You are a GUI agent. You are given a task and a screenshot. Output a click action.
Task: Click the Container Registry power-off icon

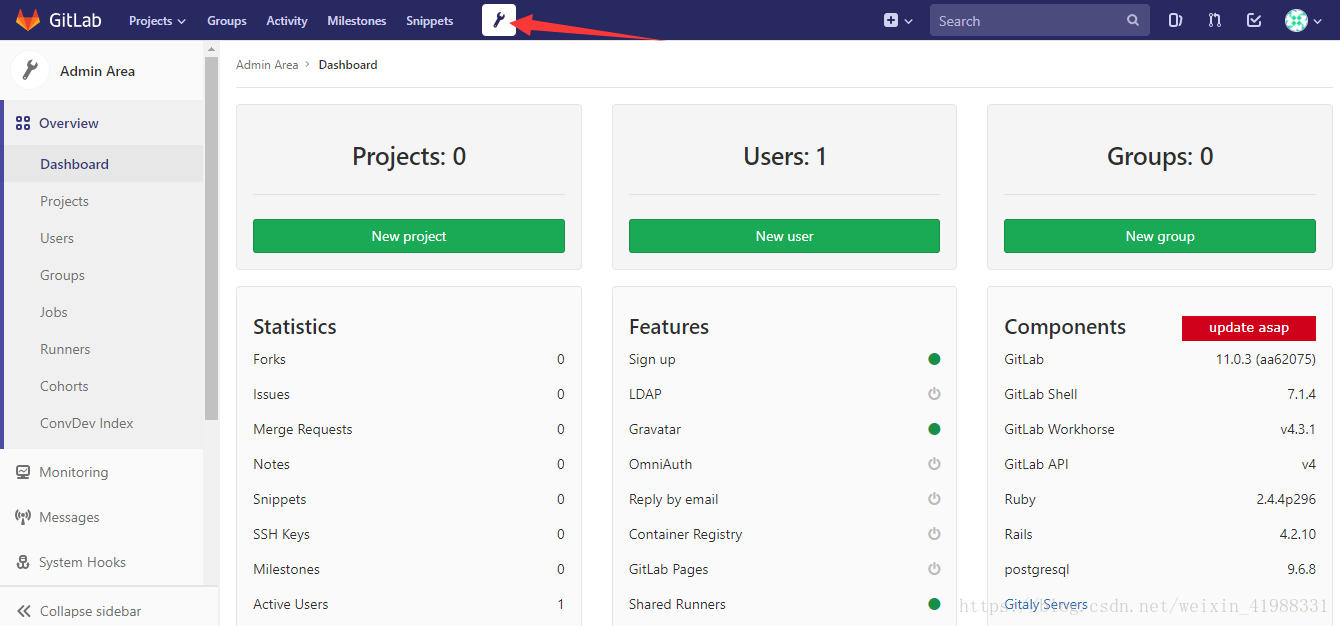pyautogui.click(x=934, y=534)
